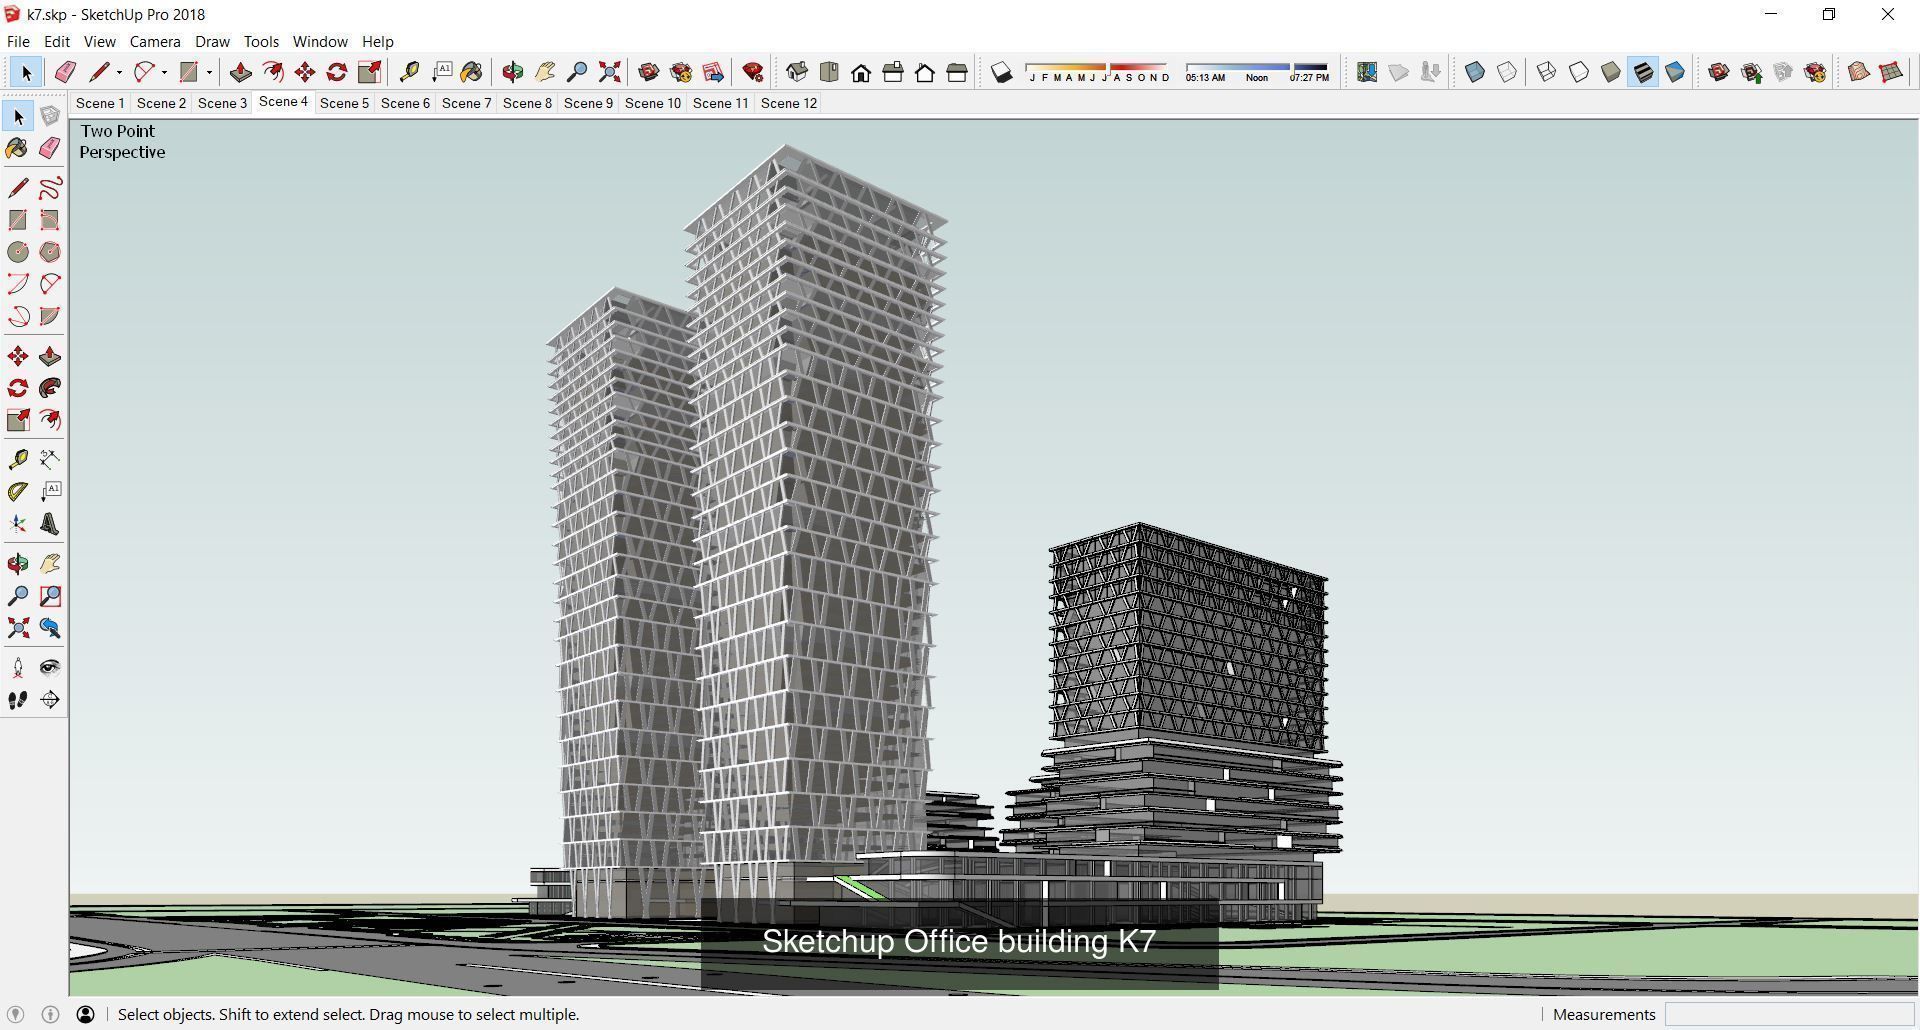Enable Monochrome face style

click(1675, 72)
